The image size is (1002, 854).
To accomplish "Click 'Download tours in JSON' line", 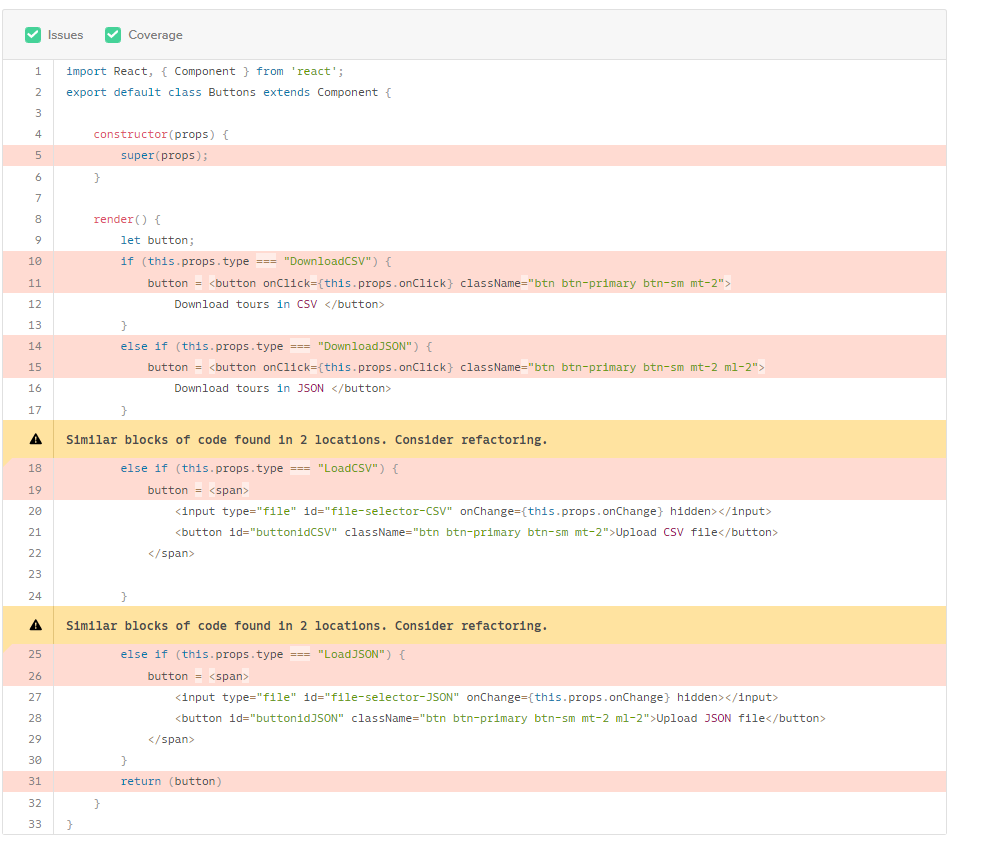I will (282, 389).
